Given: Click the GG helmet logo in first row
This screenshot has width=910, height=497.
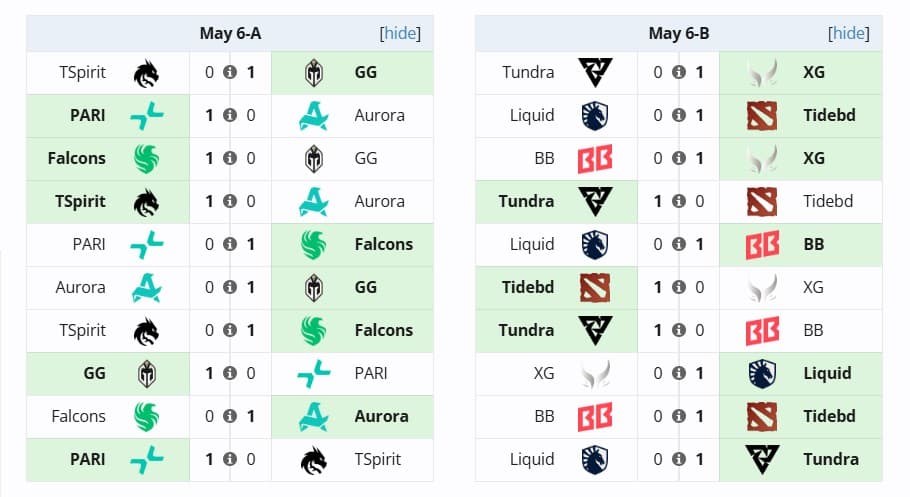Looking at the screenshot, I should 315,72.
